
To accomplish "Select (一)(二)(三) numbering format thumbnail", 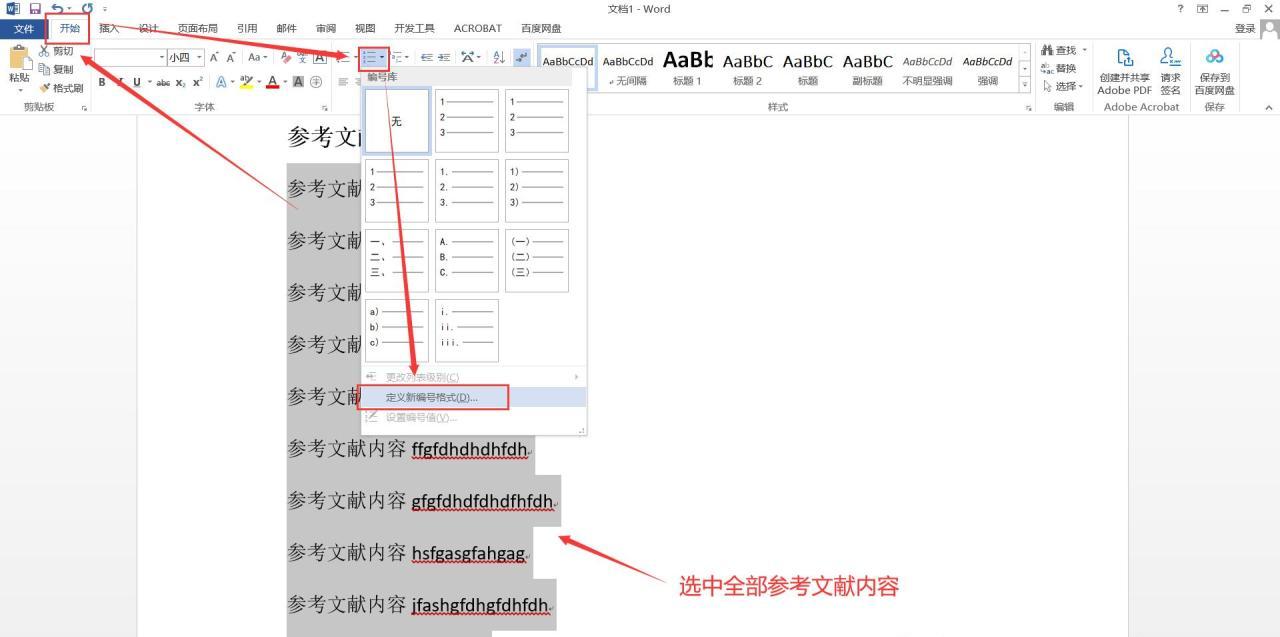I will click(537, 261).
